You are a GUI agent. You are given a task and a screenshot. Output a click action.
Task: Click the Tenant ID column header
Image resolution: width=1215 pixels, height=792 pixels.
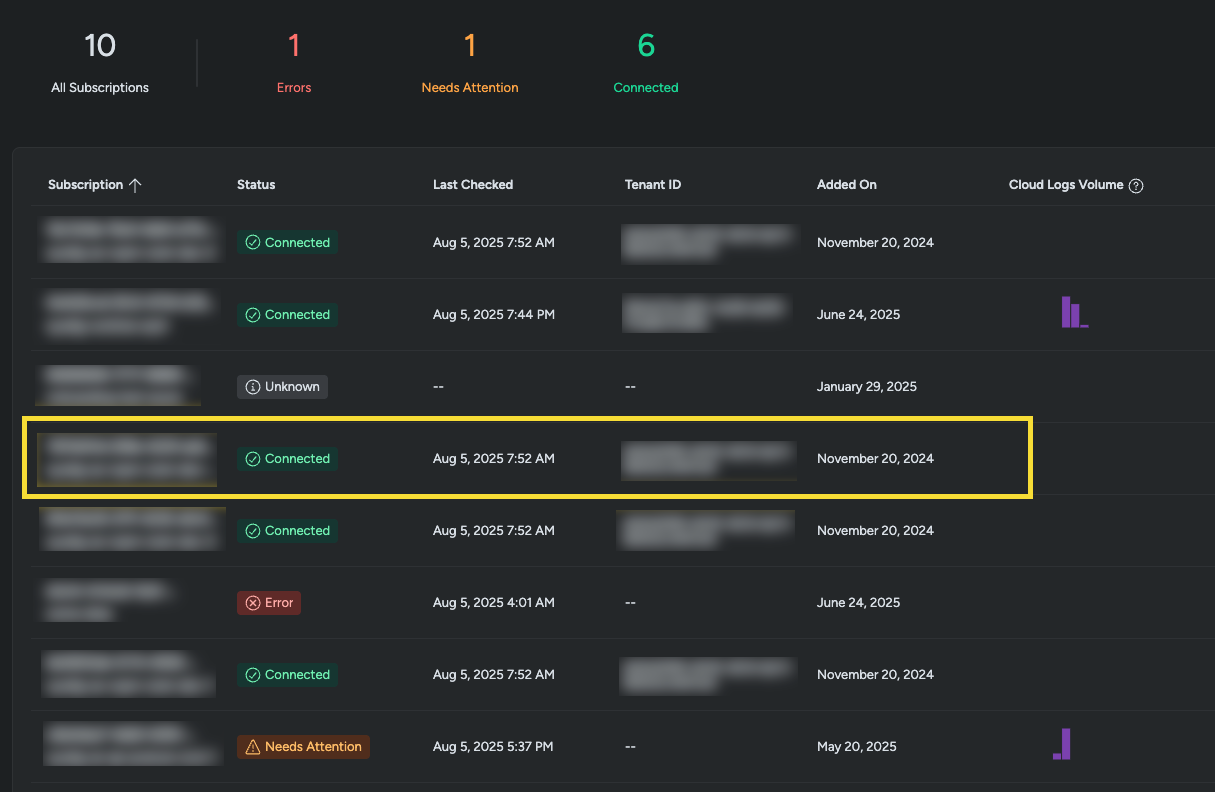pyautogui.click(x=653, y=185)
